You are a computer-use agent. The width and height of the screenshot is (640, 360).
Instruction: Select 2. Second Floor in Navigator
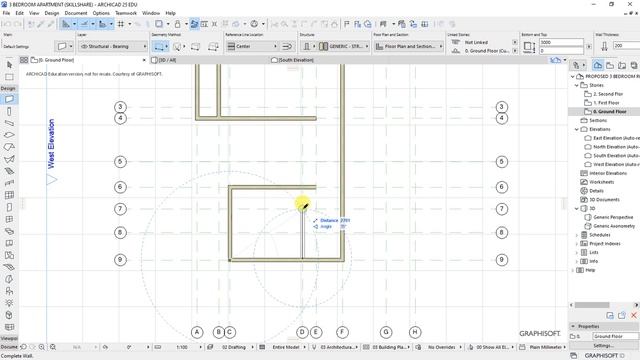pyautogui.click(x=608, y=94)
